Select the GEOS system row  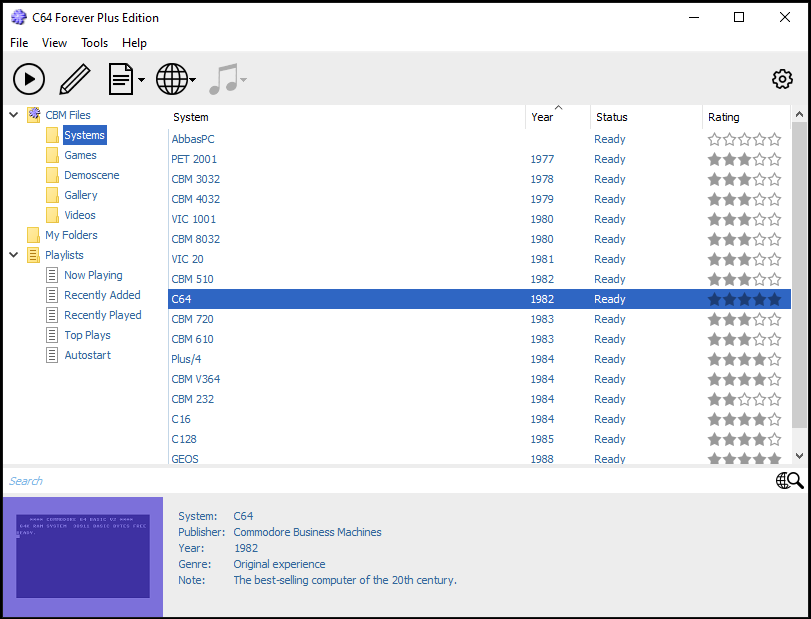[479, 458]
